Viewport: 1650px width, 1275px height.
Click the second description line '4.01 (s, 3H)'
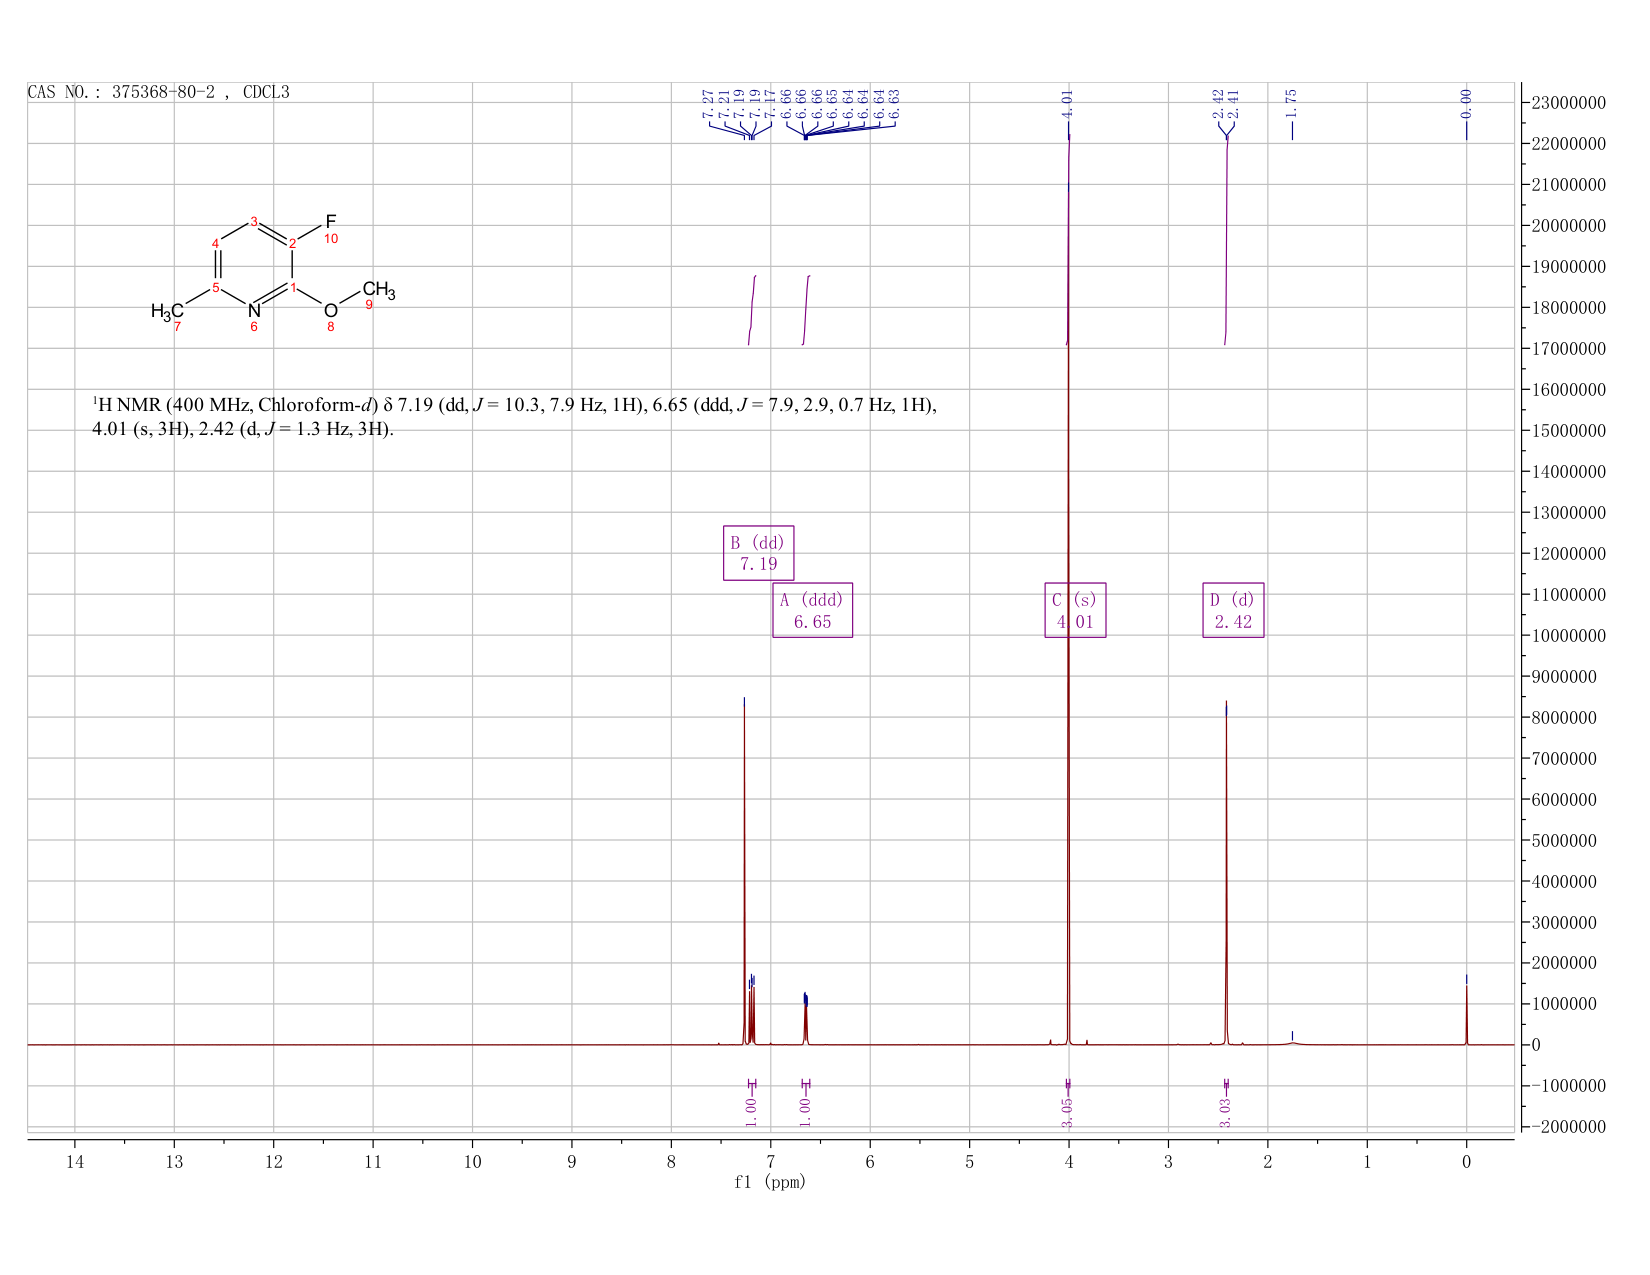pos(243,430)
